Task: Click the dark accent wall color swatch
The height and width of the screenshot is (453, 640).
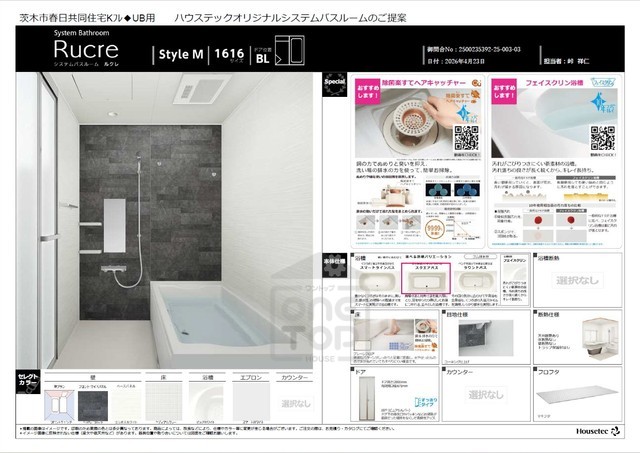Action: (93, 406)
